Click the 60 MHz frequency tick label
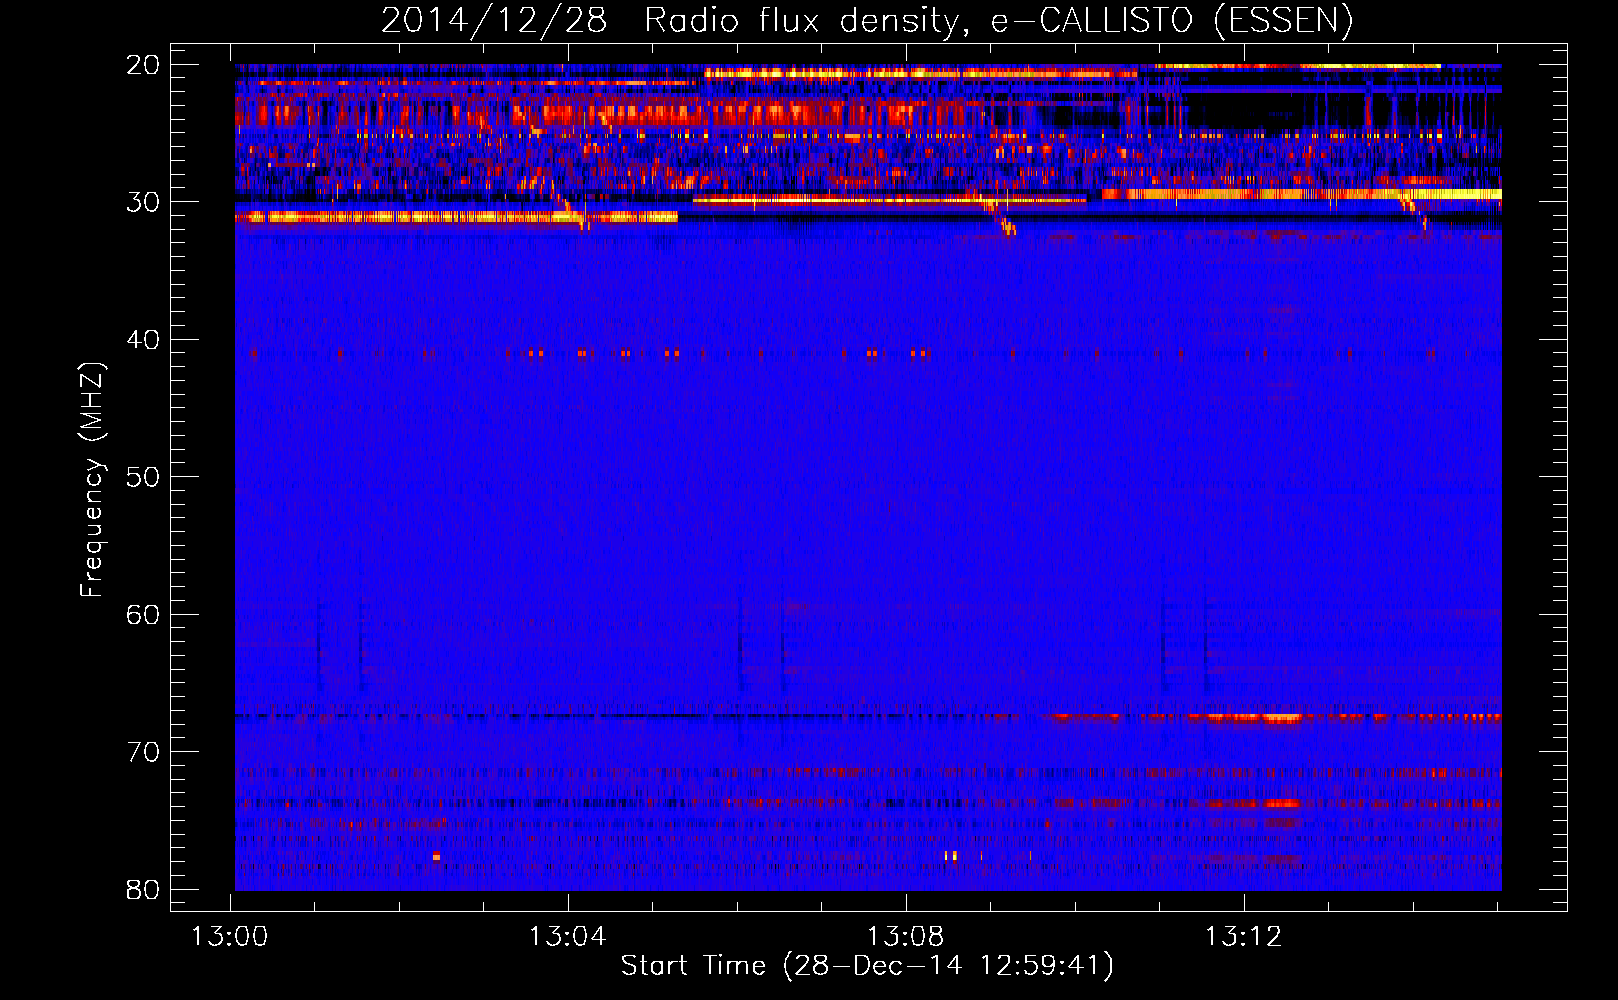Viewport: 1618px width, 1000px height. coord(143,614)
